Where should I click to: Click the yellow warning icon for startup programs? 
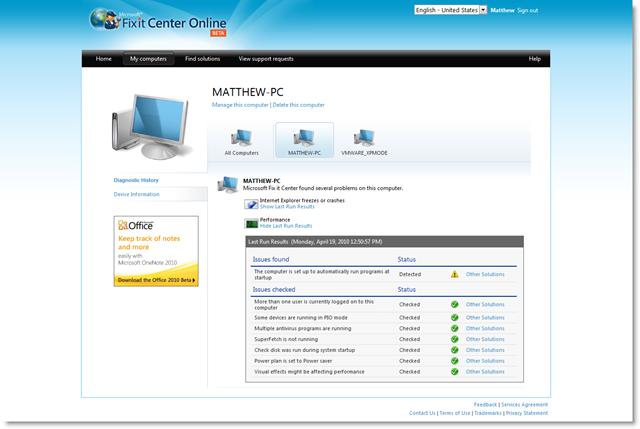point(454,273)
